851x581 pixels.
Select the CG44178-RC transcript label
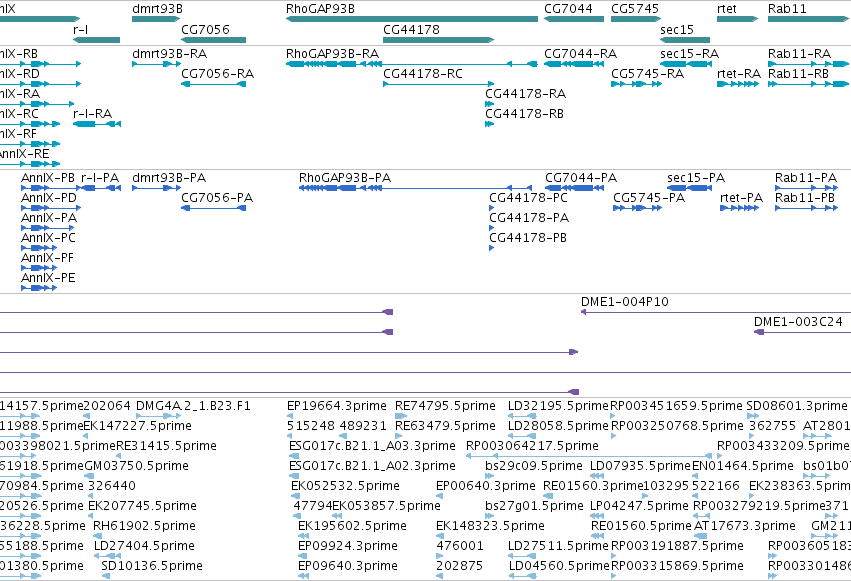coord(423,73)
